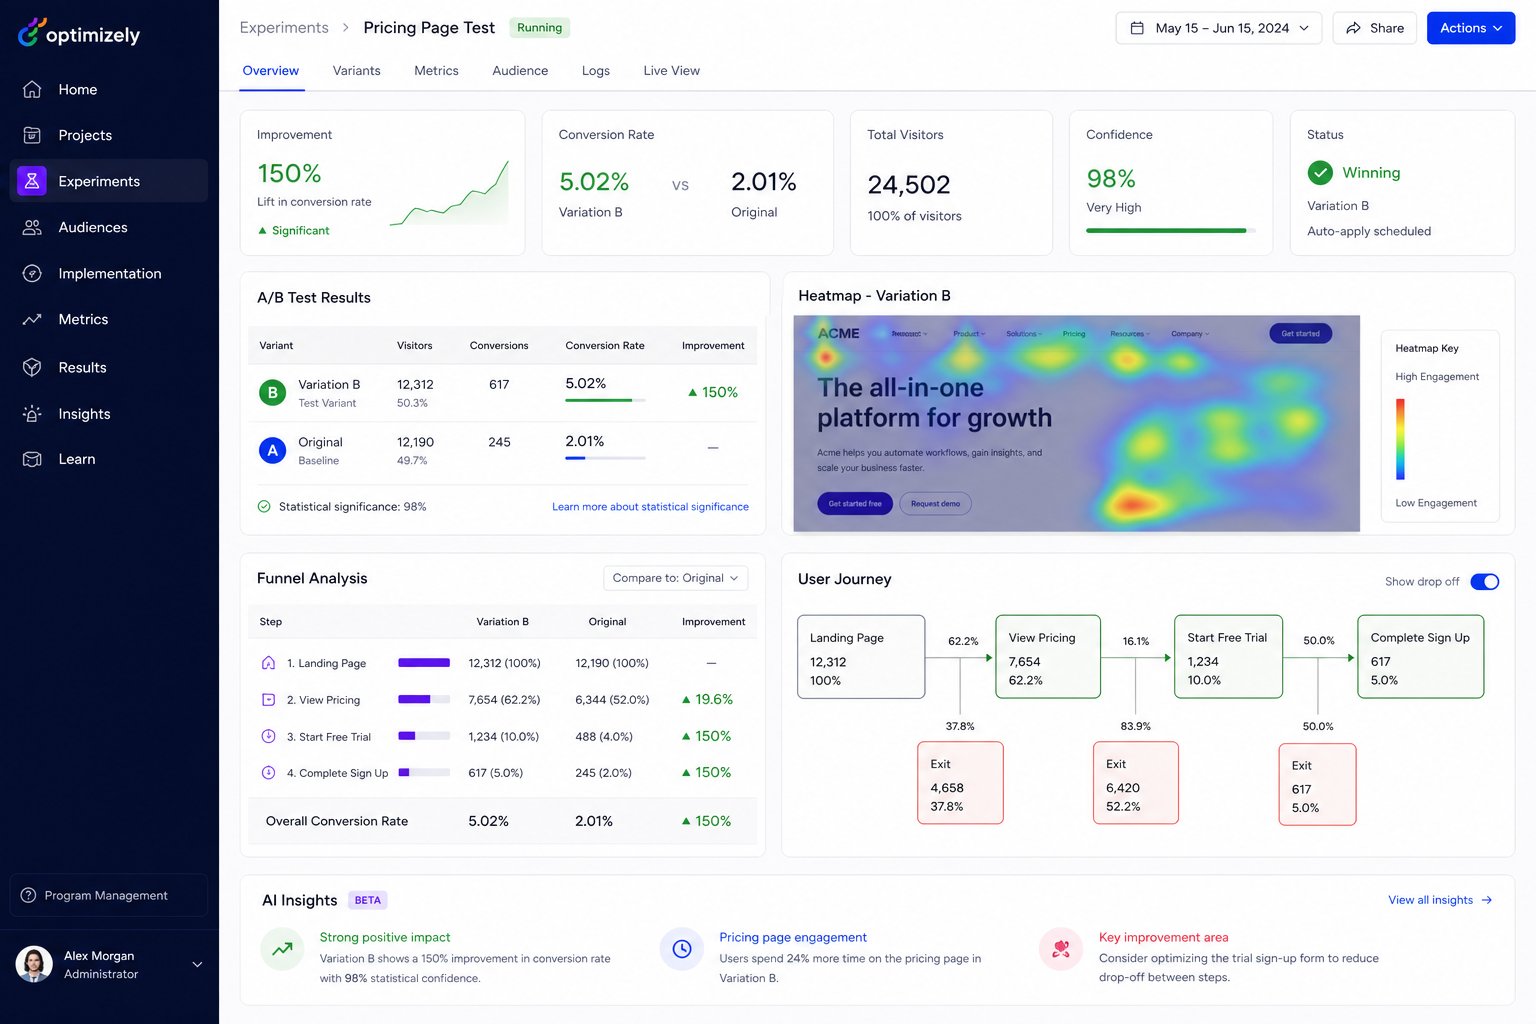Click Original 2.01% conversion rate bar
Viewport: 1536px width, 1024px height.
pyautogui.click(x=605, y=458)
